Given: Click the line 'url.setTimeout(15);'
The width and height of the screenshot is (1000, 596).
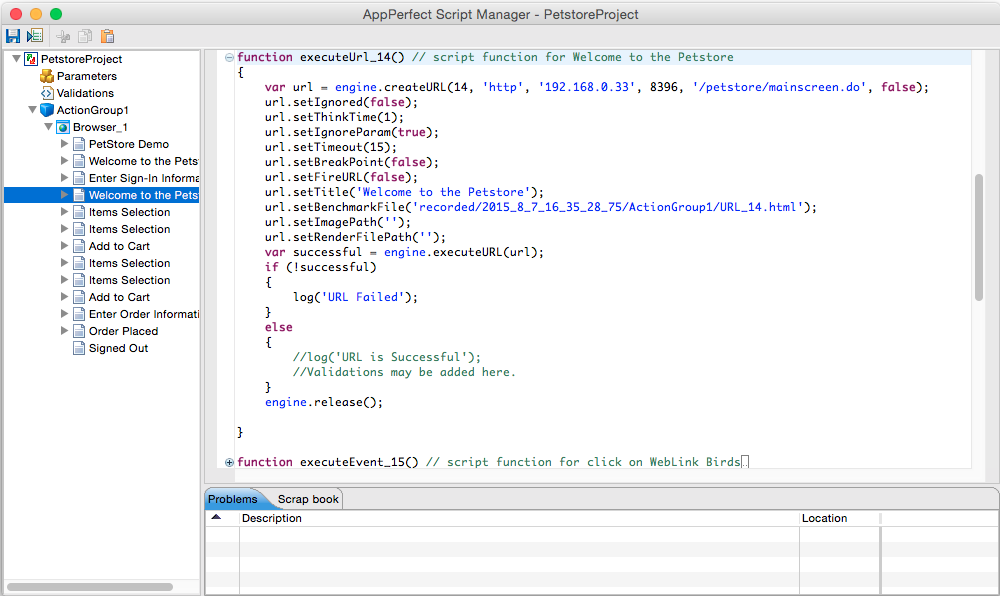Looking at the screenshot, I should click(330, 147).
